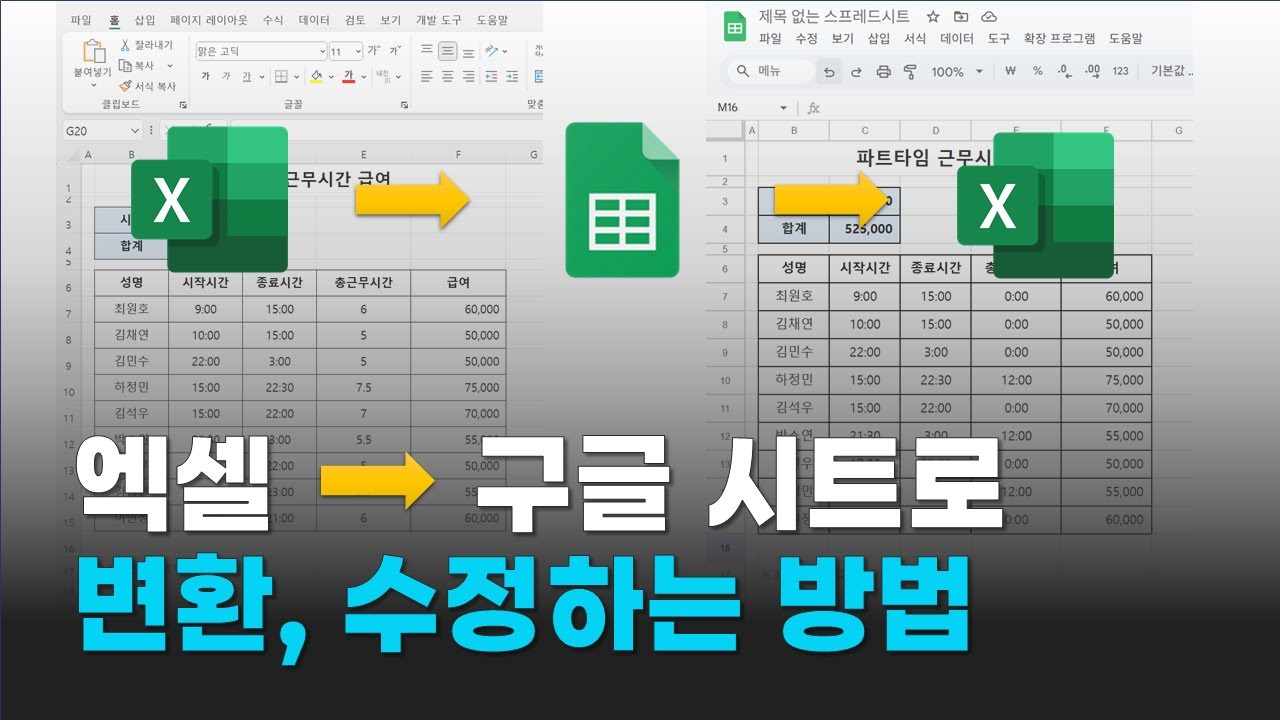Viewport: 1280px width, 720px height.
Task: Toggle the highlighted middle vertical align button
Action: point(447,50)
